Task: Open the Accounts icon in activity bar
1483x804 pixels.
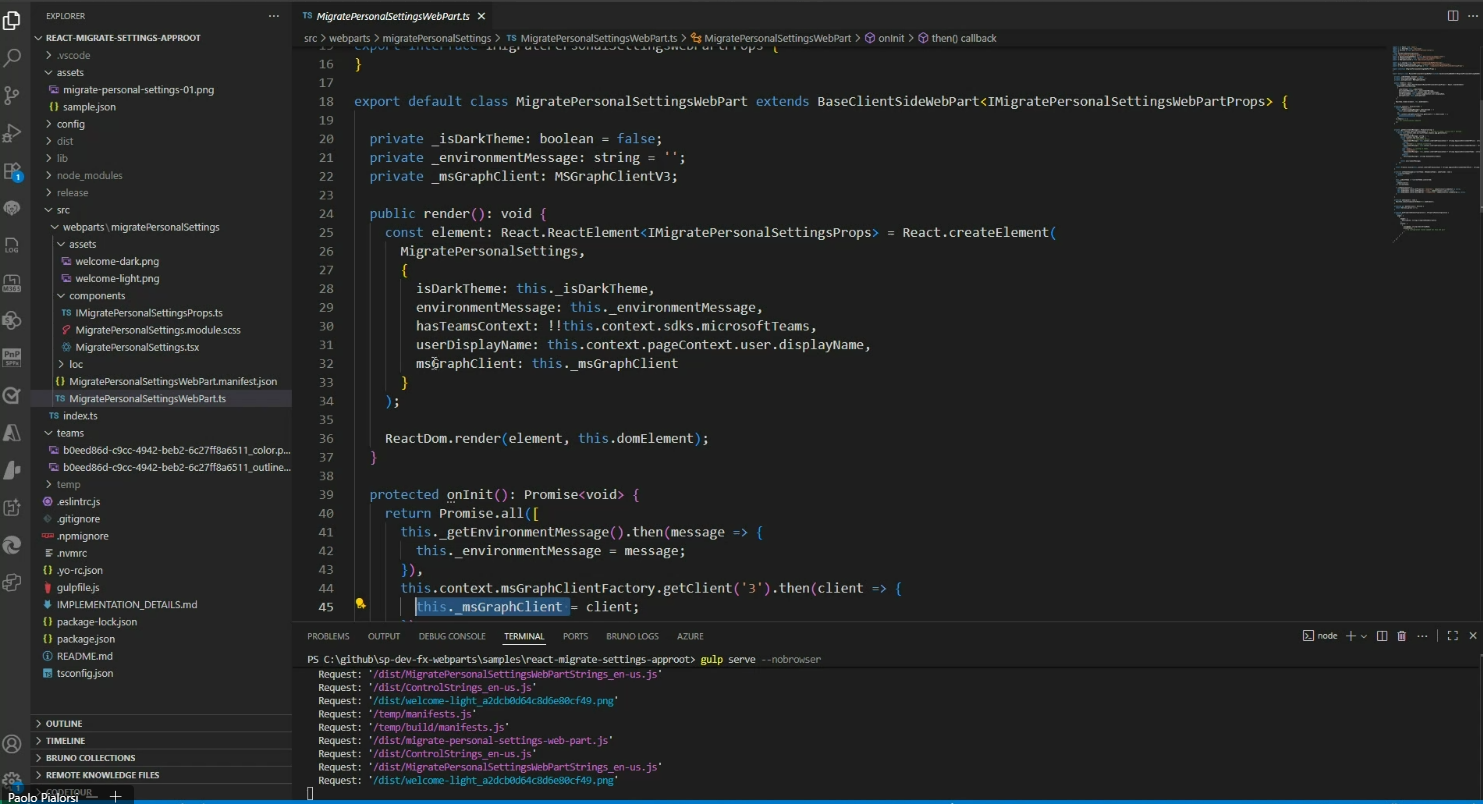Action: (x=13, y=744)
